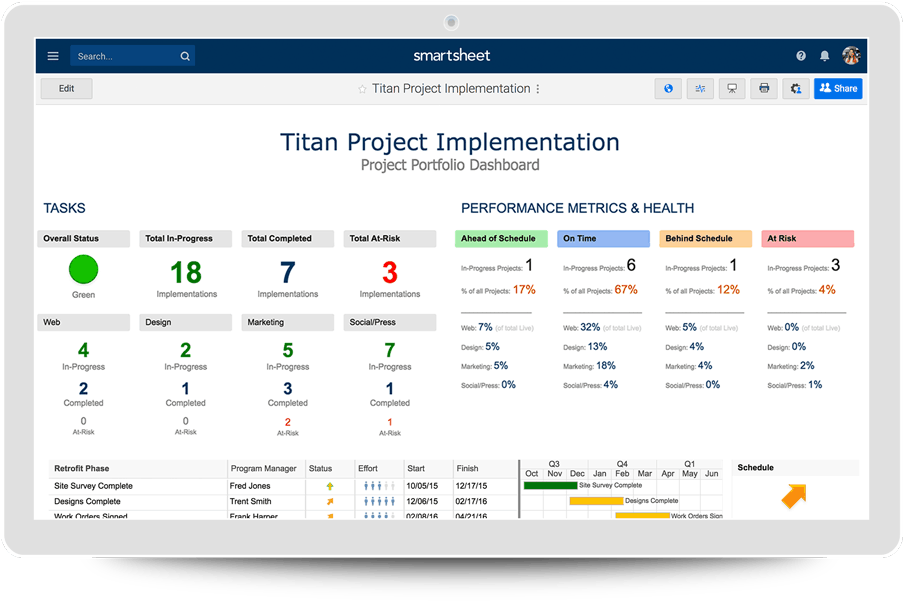Open the user account avatar
Image resolution: width=903 pixels, height=601 pixels.
tap(851, 56)
